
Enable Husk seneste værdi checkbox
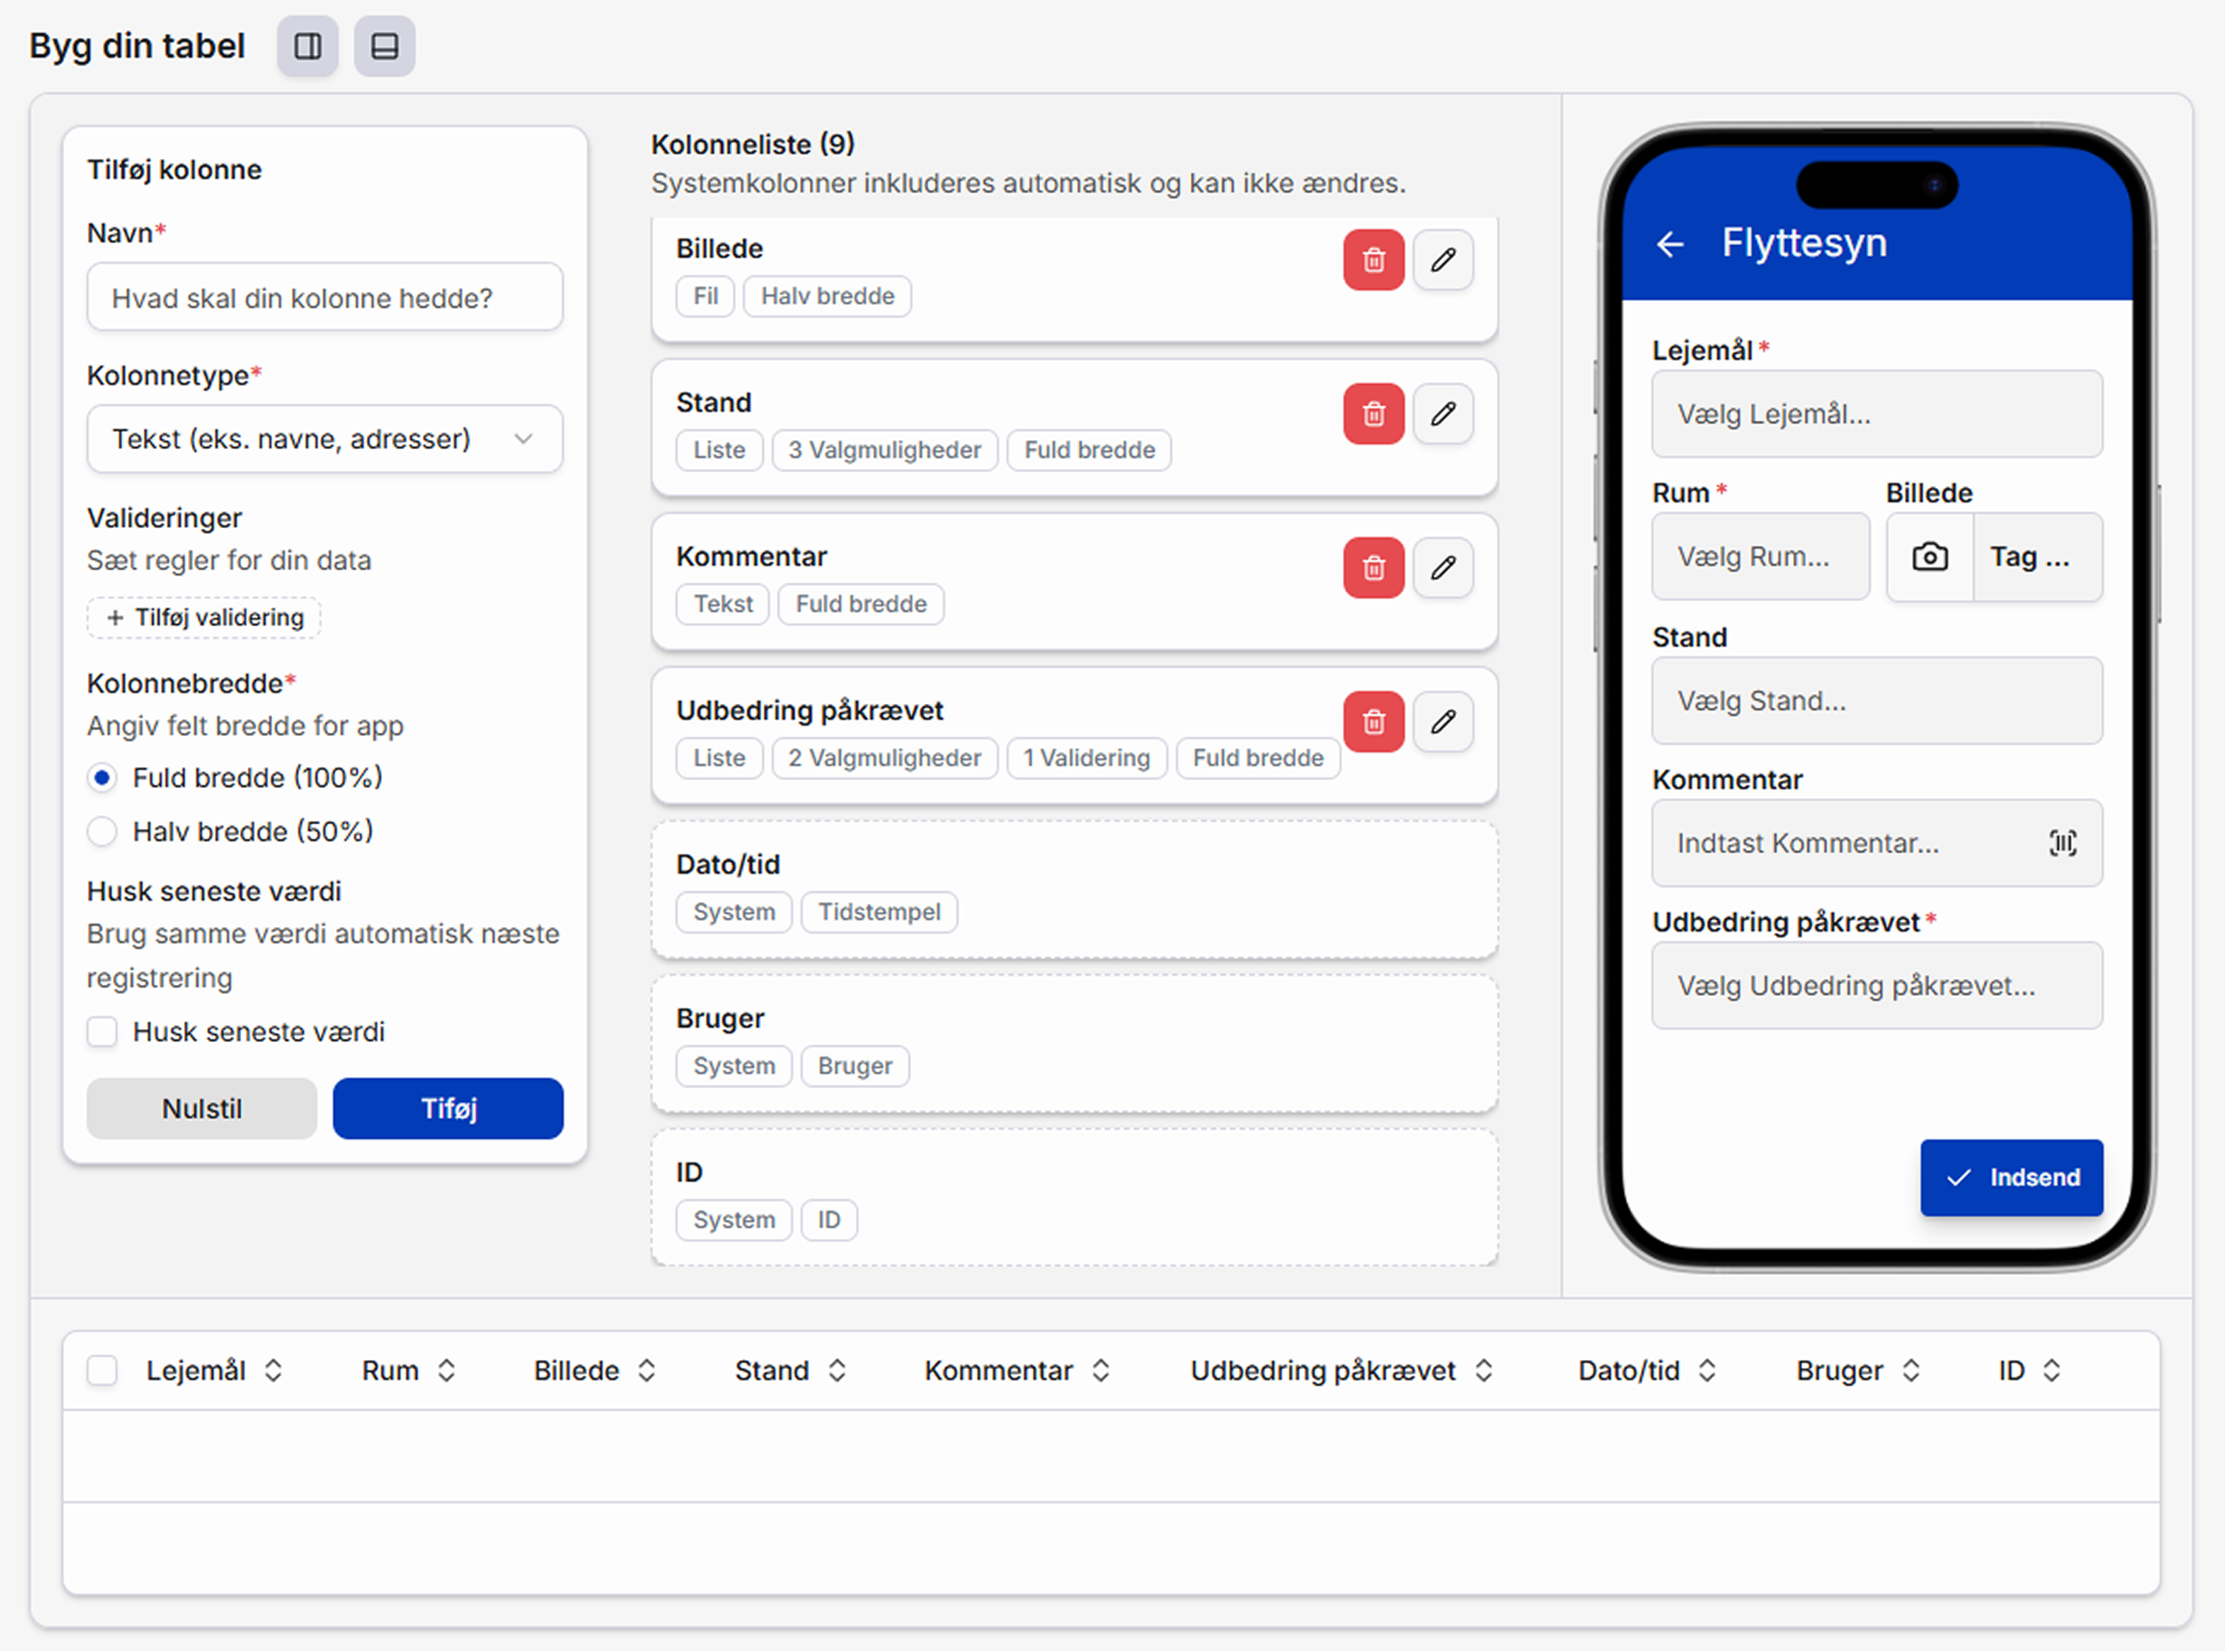click(103, 1031)
